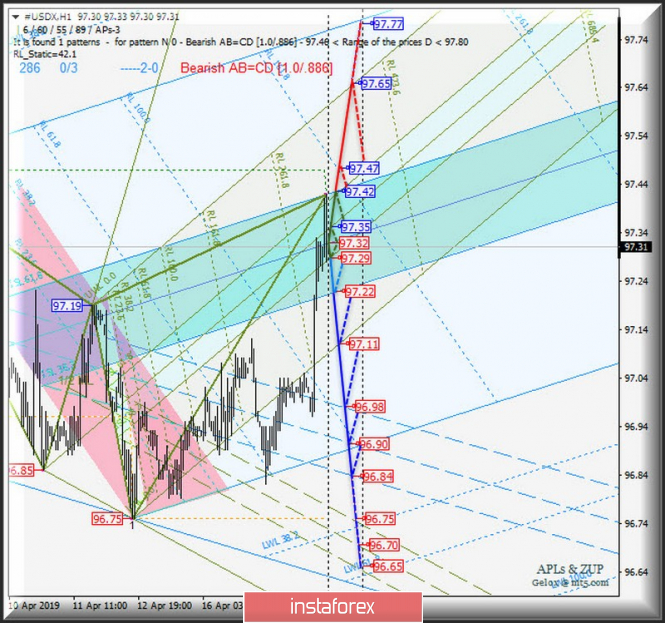665x623 pixels.
Task: Click the 97.04 price axis tick
Action: [636, 378]
